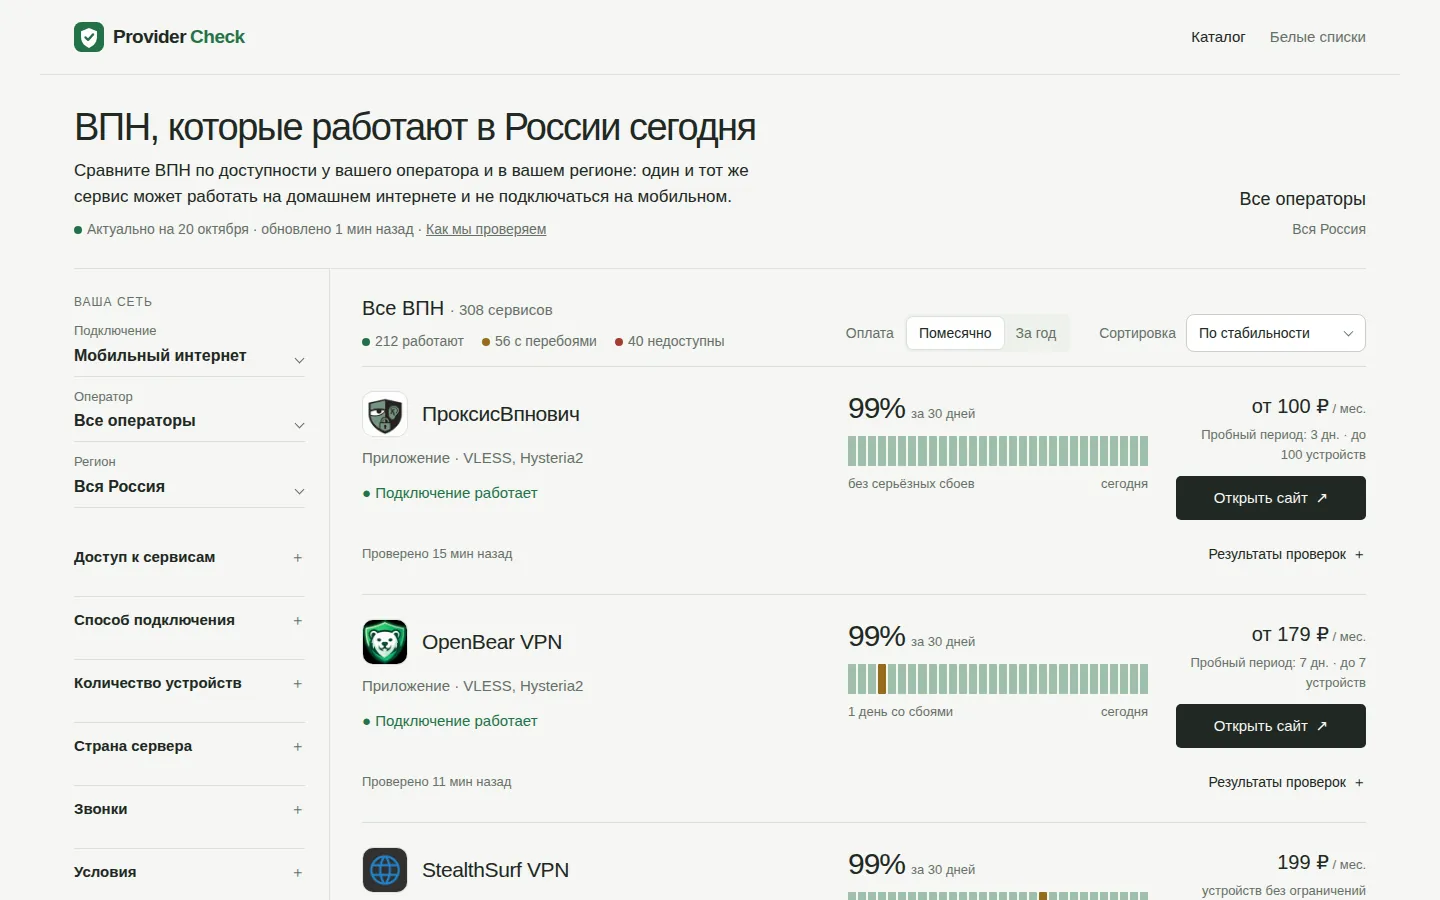1440x900 pixels.
Task: Click Открыть сайт for OpenBear VPN
Action: 1271,726
